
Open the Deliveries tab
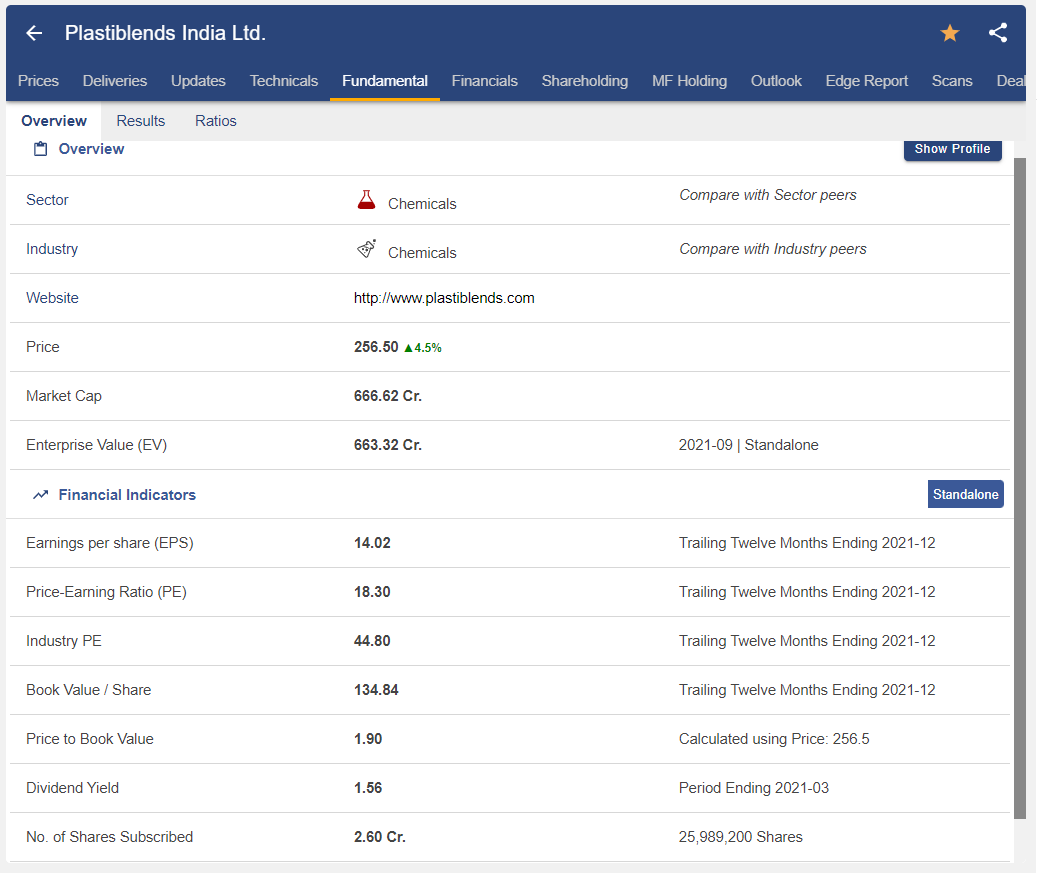coord(114,81)
